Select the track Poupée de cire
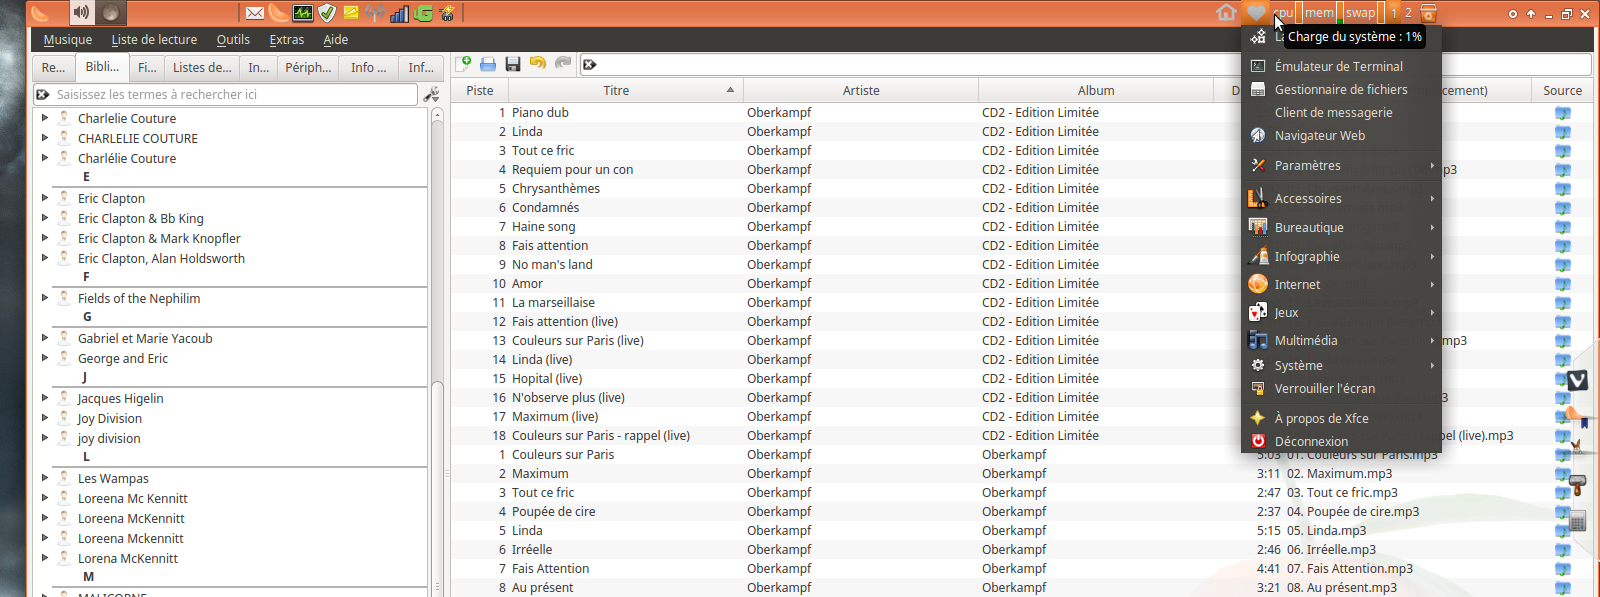The width and height of the screenshot is (1600, 597). pos(553,512)
